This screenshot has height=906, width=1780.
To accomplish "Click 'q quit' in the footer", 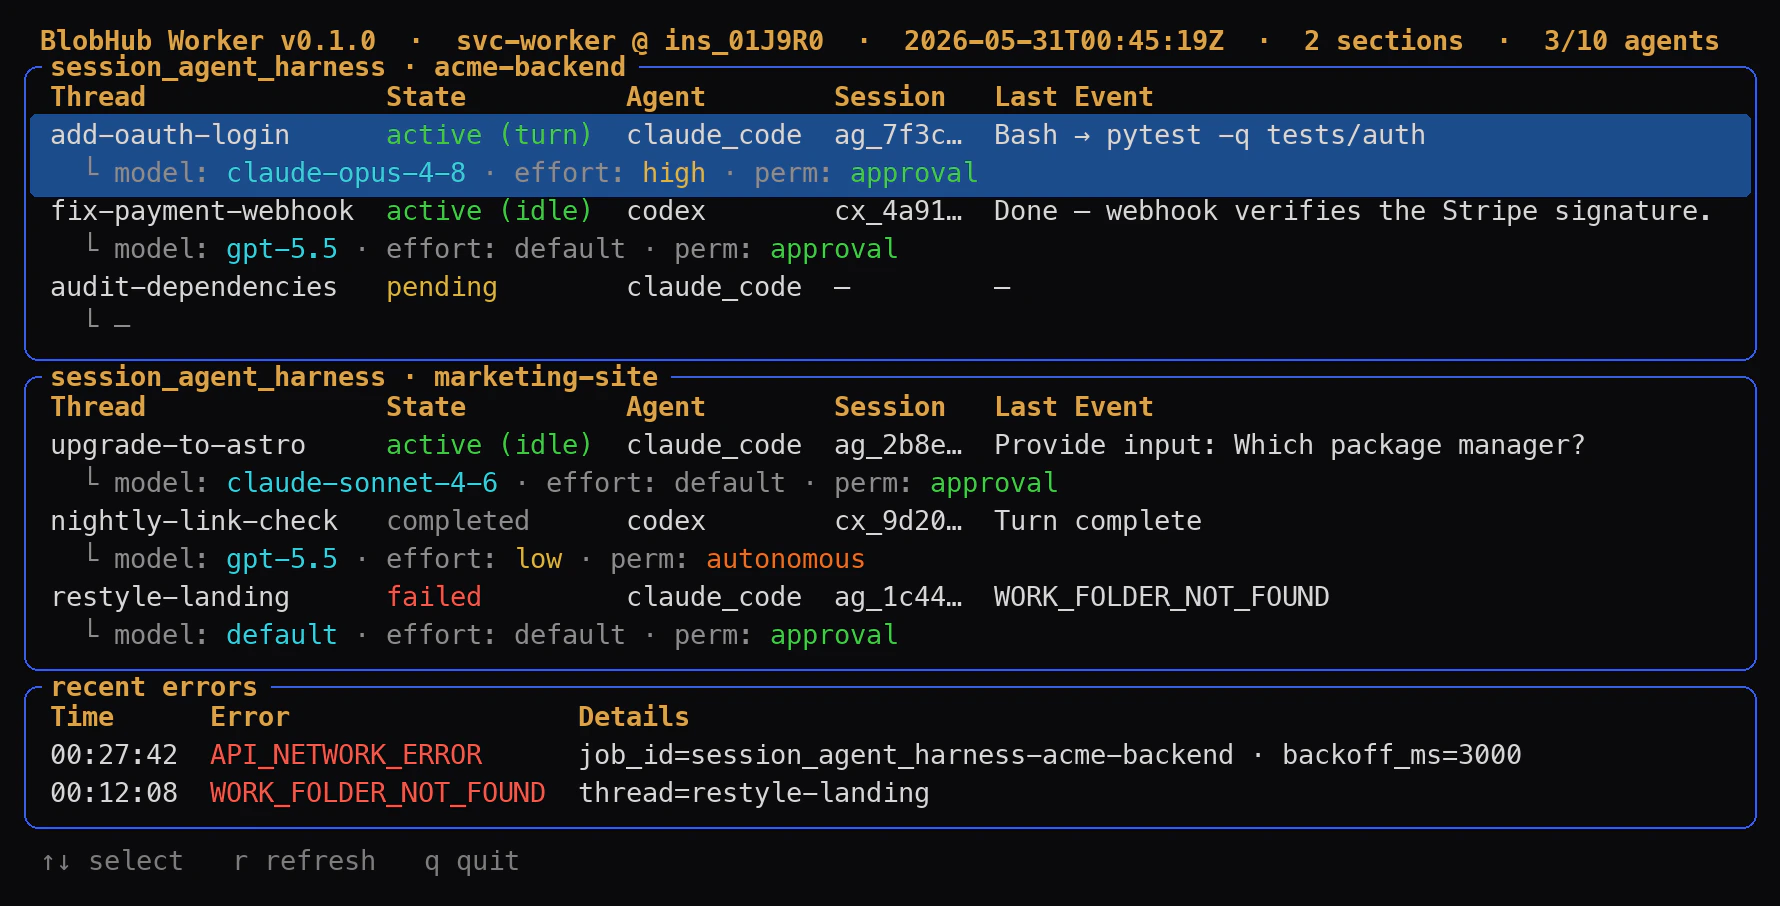I will click(472, 861).
